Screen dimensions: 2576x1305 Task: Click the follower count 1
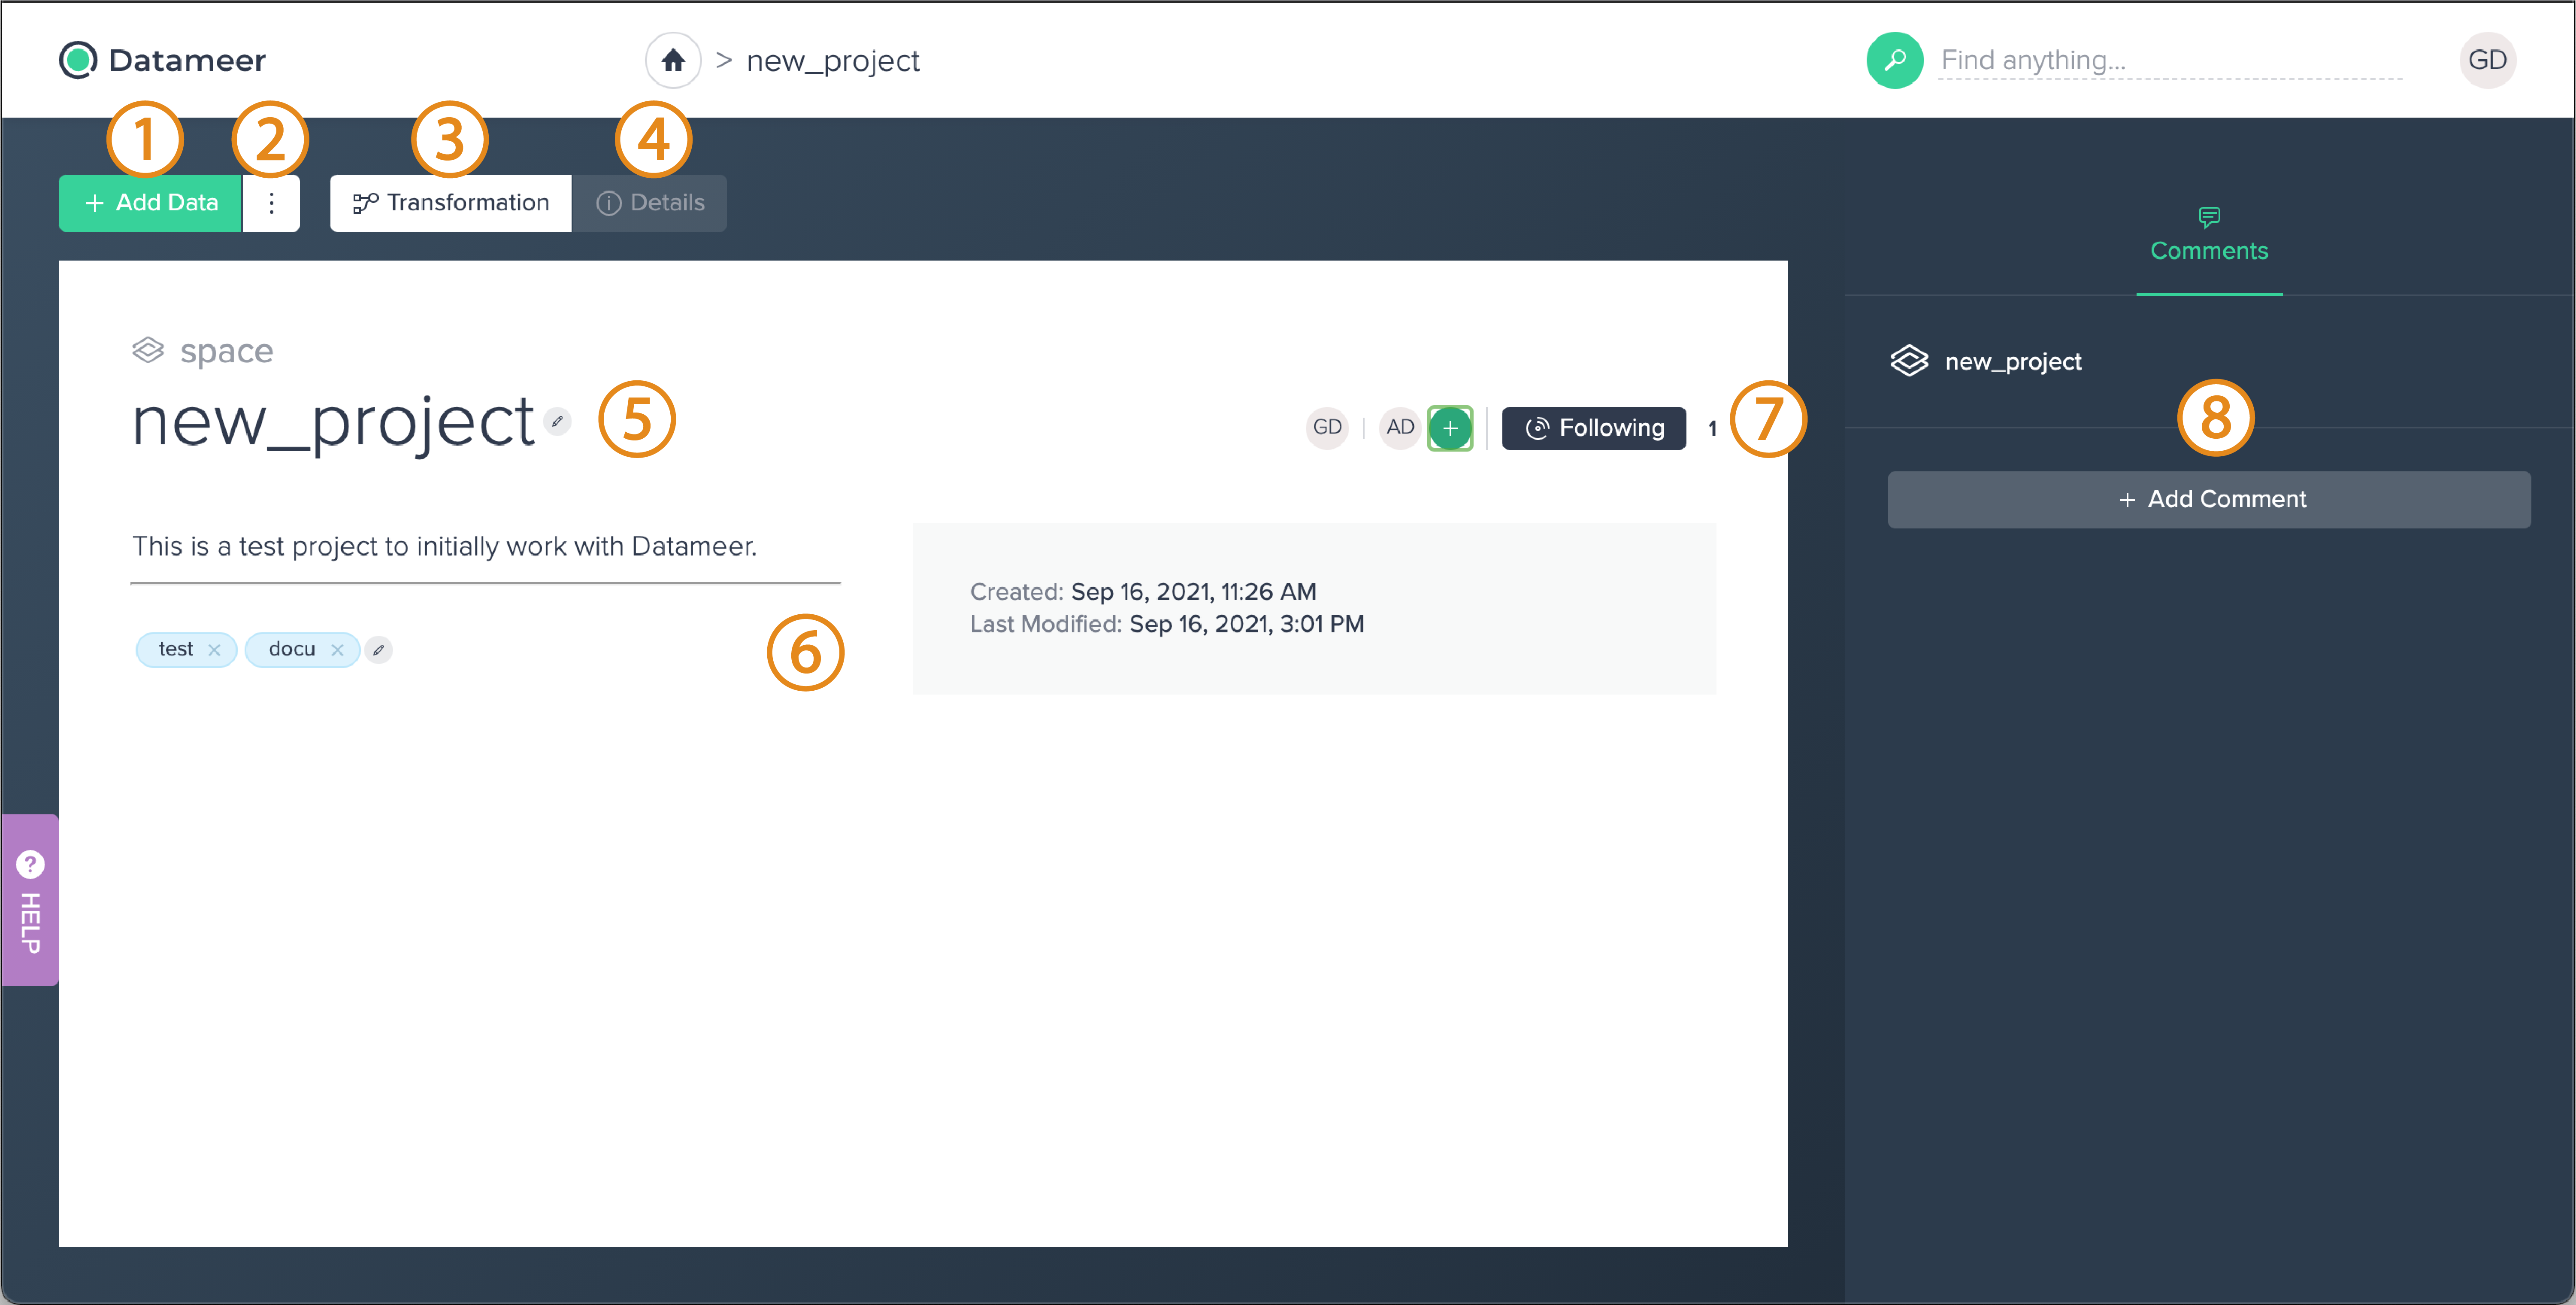tap(1712, 429)
